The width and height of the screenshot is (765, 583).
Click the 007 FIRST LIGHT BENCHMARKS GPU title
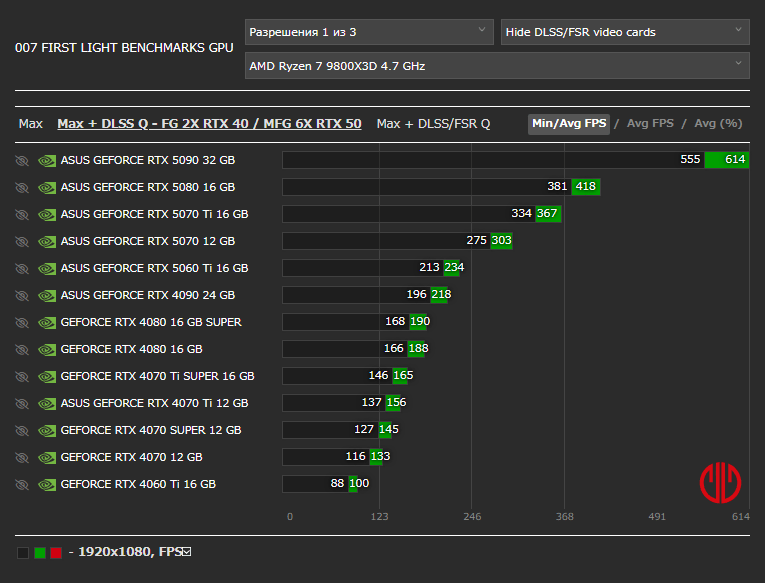[x=124, y=48]
